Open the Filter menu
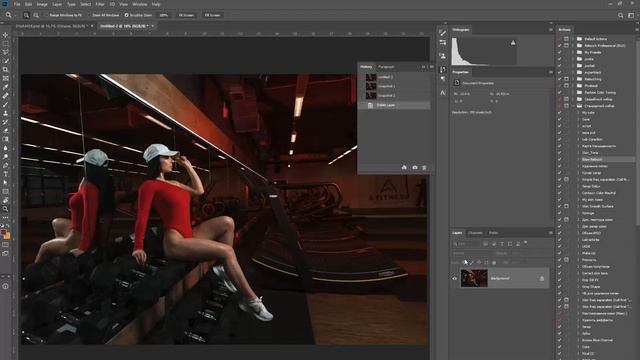 click(x=100, y=4)
